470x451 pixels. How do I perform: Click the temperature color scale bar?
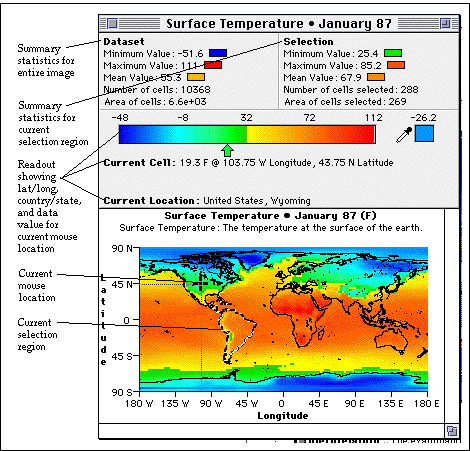pyautogui.click(x=247, y=135)
